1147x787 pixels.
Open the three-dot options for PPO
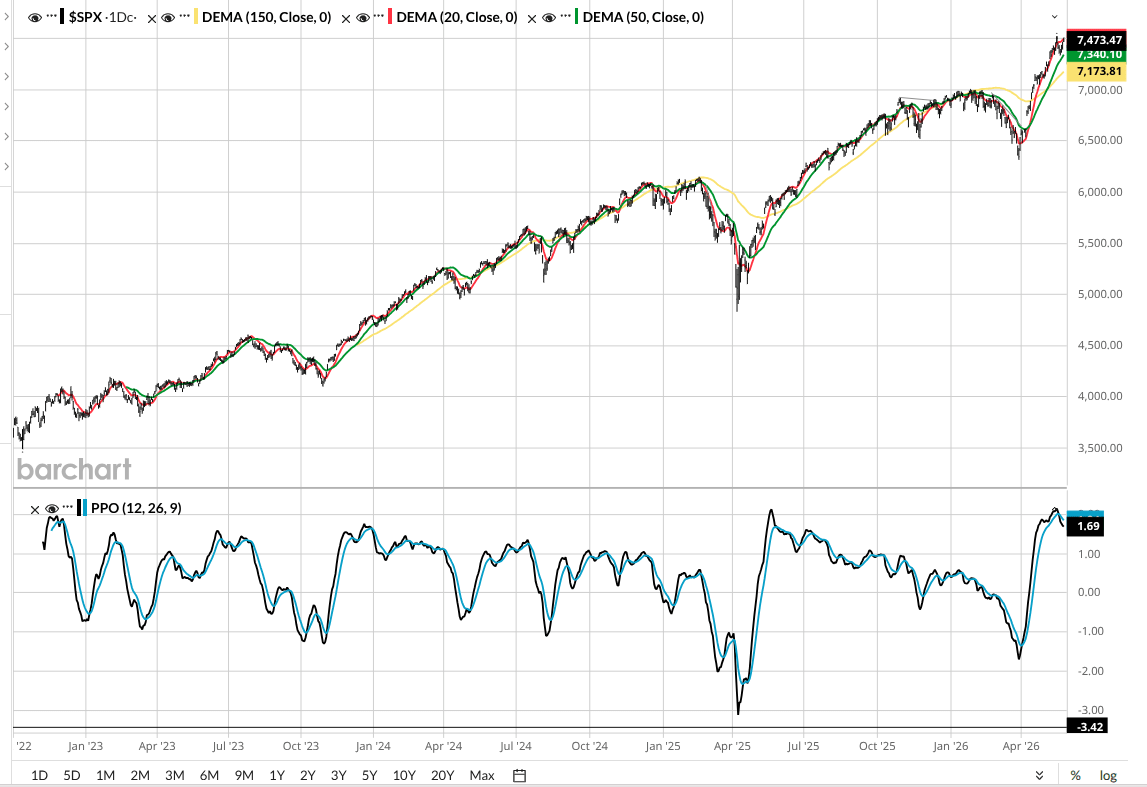pos(68,507)
